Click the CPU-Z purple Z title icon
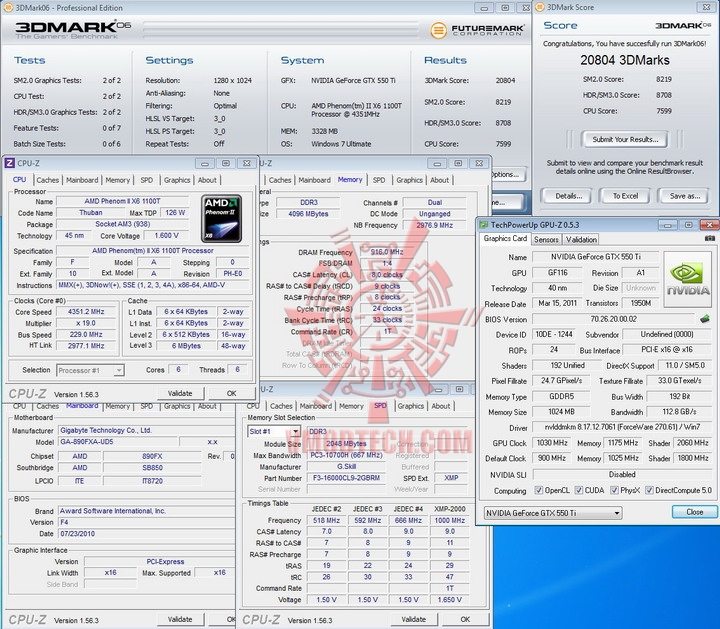 pyautogui.click(x=10, y=163)
